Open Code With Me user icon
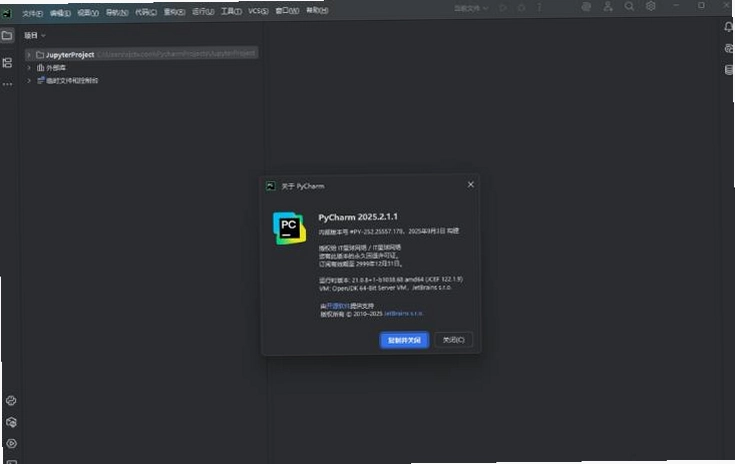Screen dimensions: 735x464 (x=608, y=7)
